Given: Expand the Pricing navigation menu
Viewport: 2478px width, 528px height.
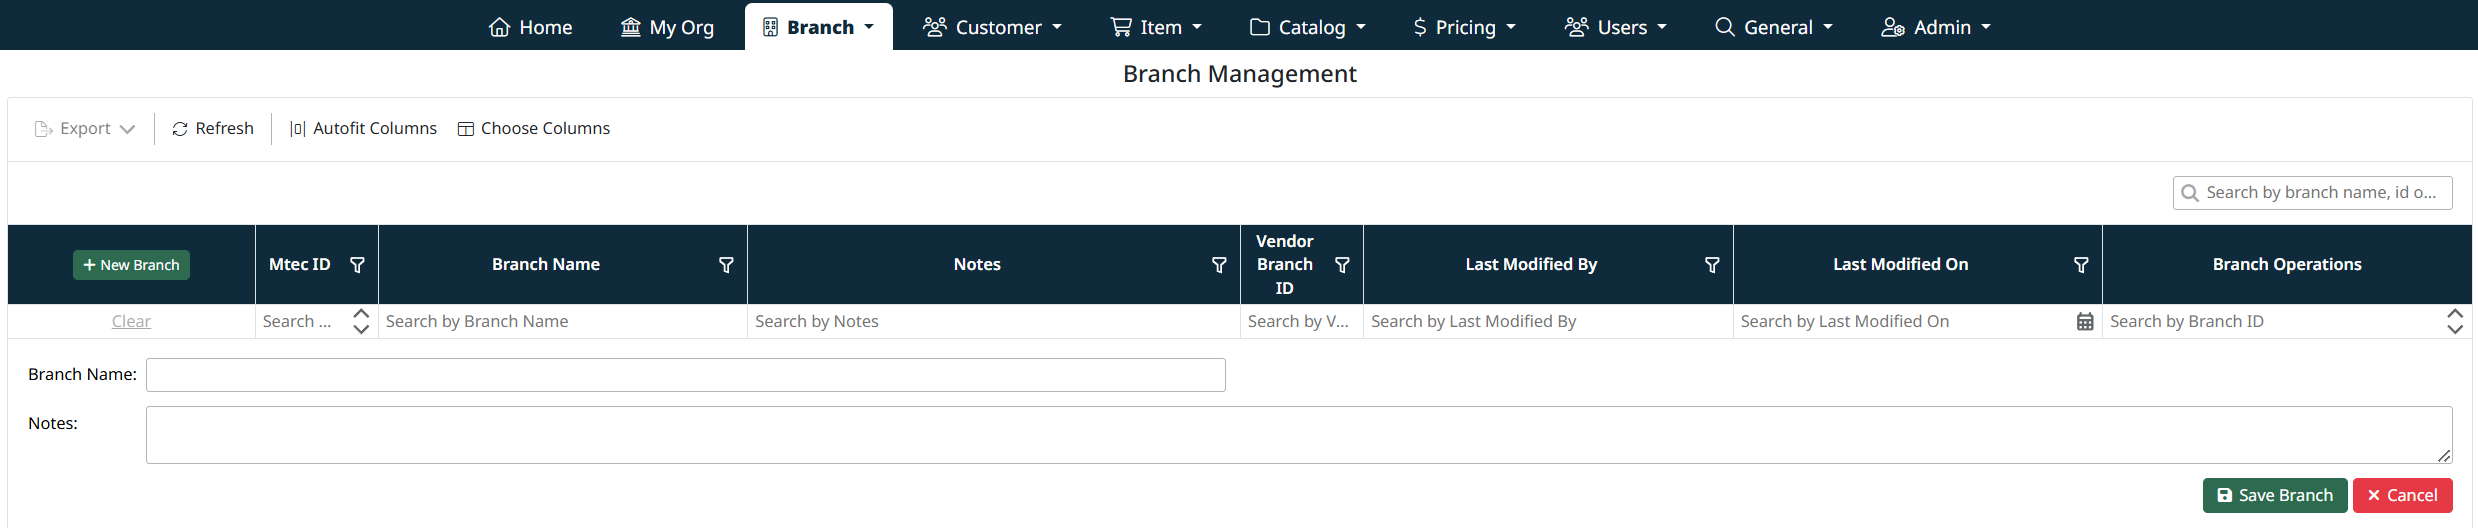Looking at the screenshot, I should click(1464, 27).
